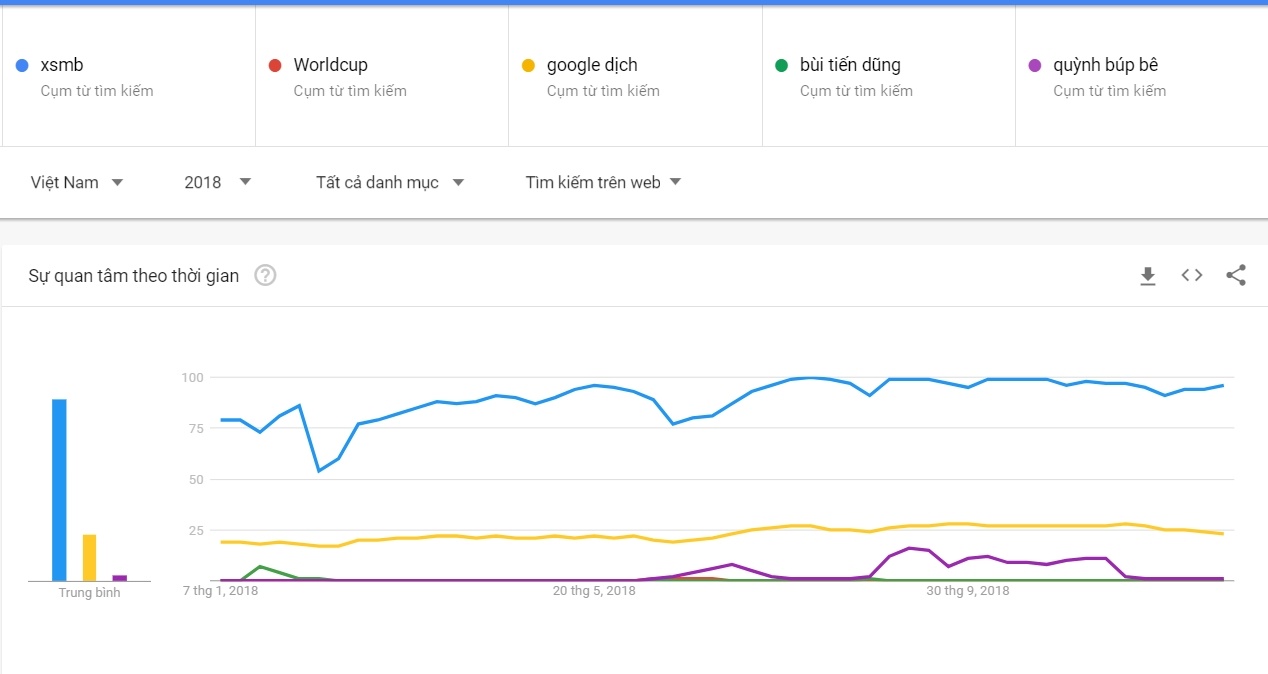Select the blue dot next to xsmb

click(x=24, y=64)
